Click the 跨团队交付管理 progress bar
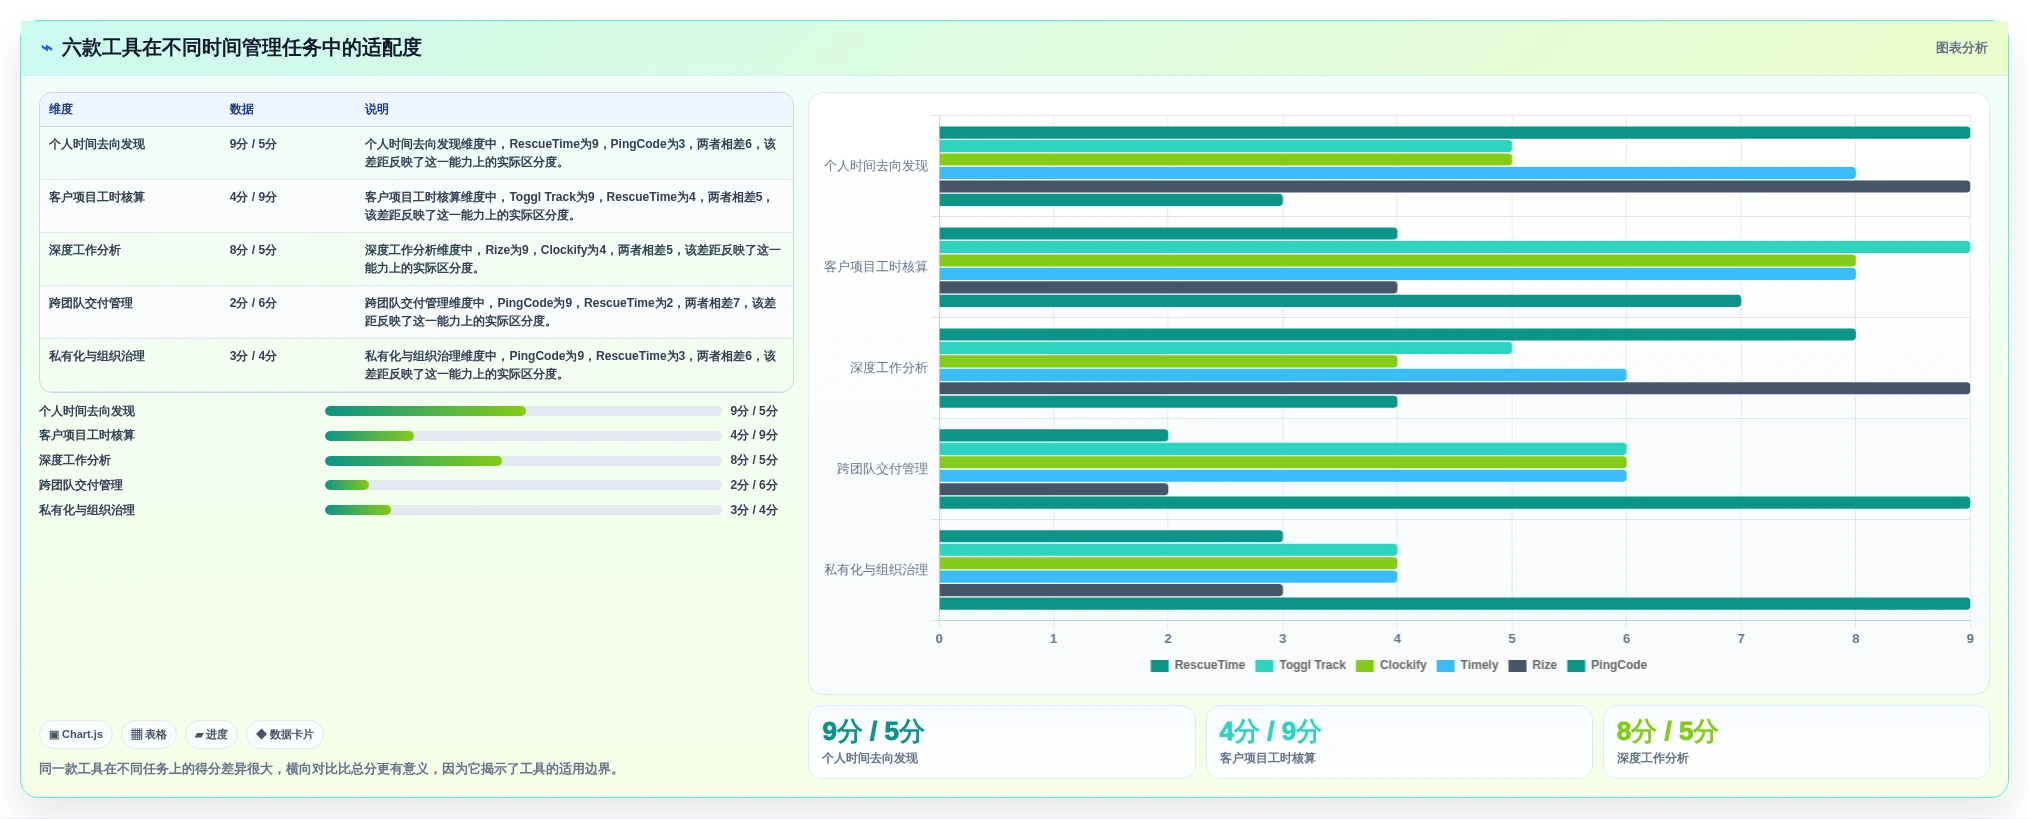 (523, 485)
